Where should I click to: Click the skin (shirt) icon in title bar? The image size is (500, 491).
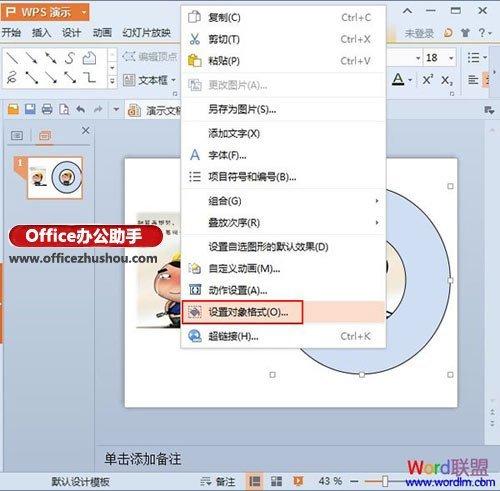[x=465, y=32]
